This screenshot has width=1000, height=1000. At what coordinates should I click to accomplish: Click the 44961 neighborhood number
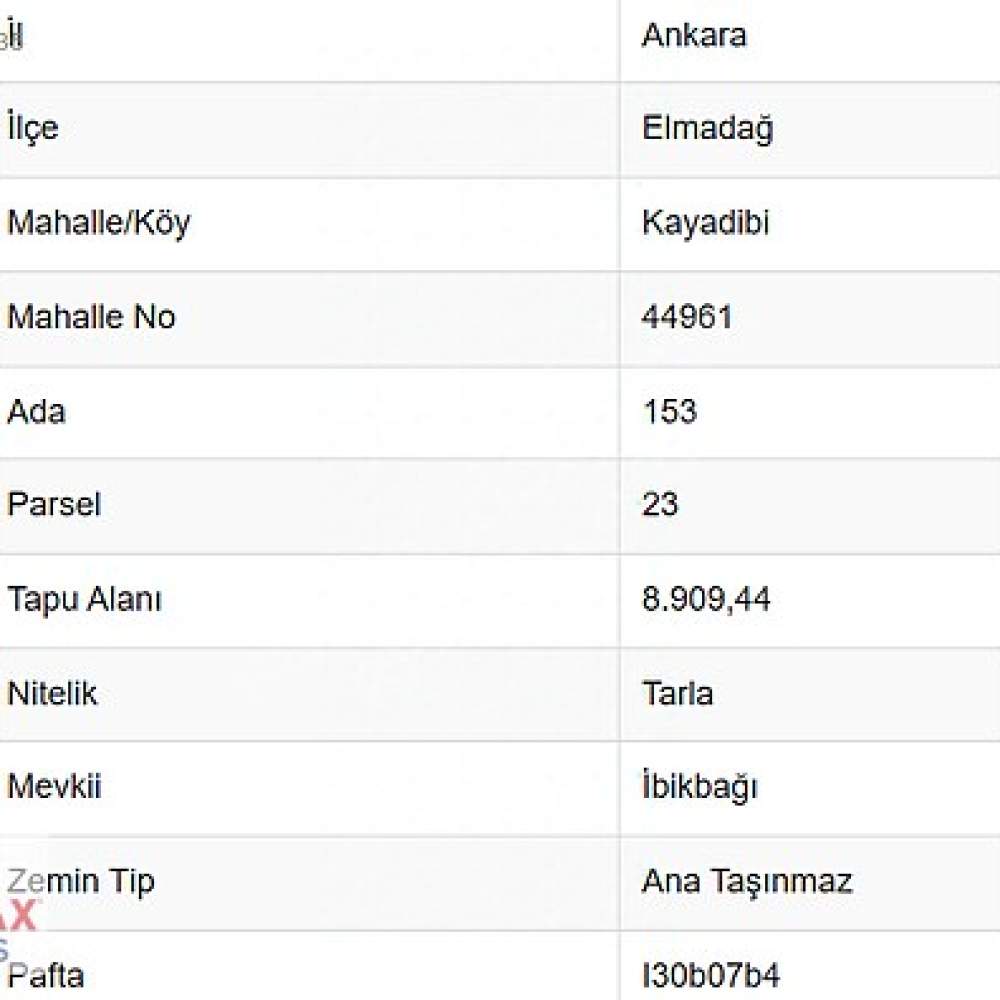687,317
